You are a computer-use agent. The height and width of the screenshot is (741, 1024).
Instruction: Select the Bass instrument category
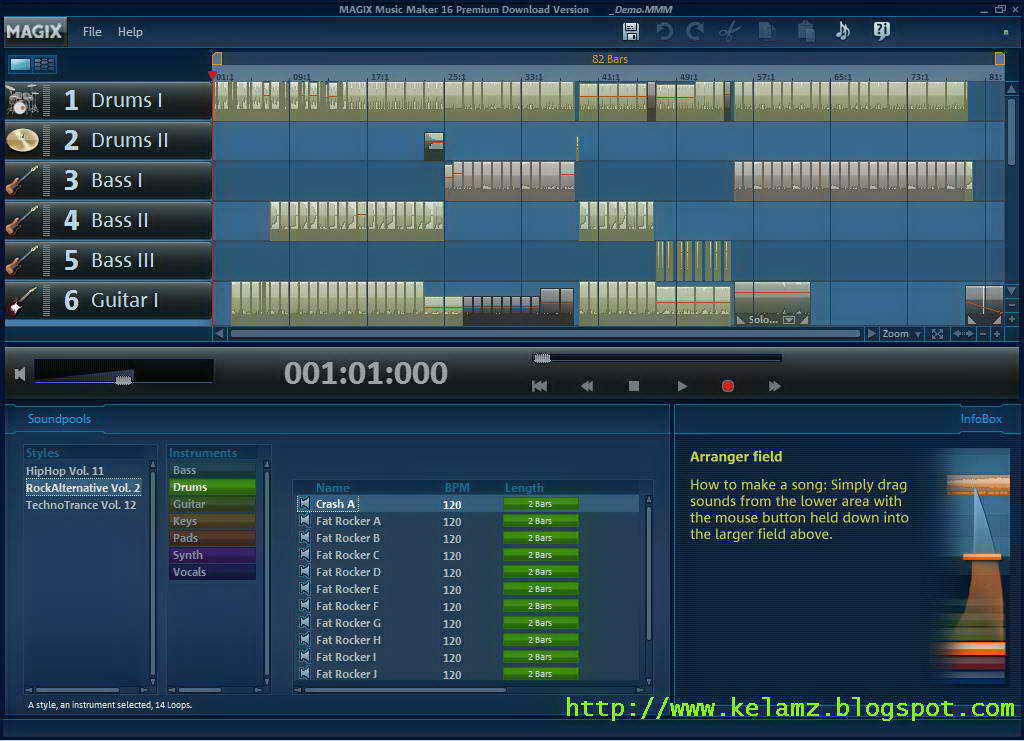(212, 470)
